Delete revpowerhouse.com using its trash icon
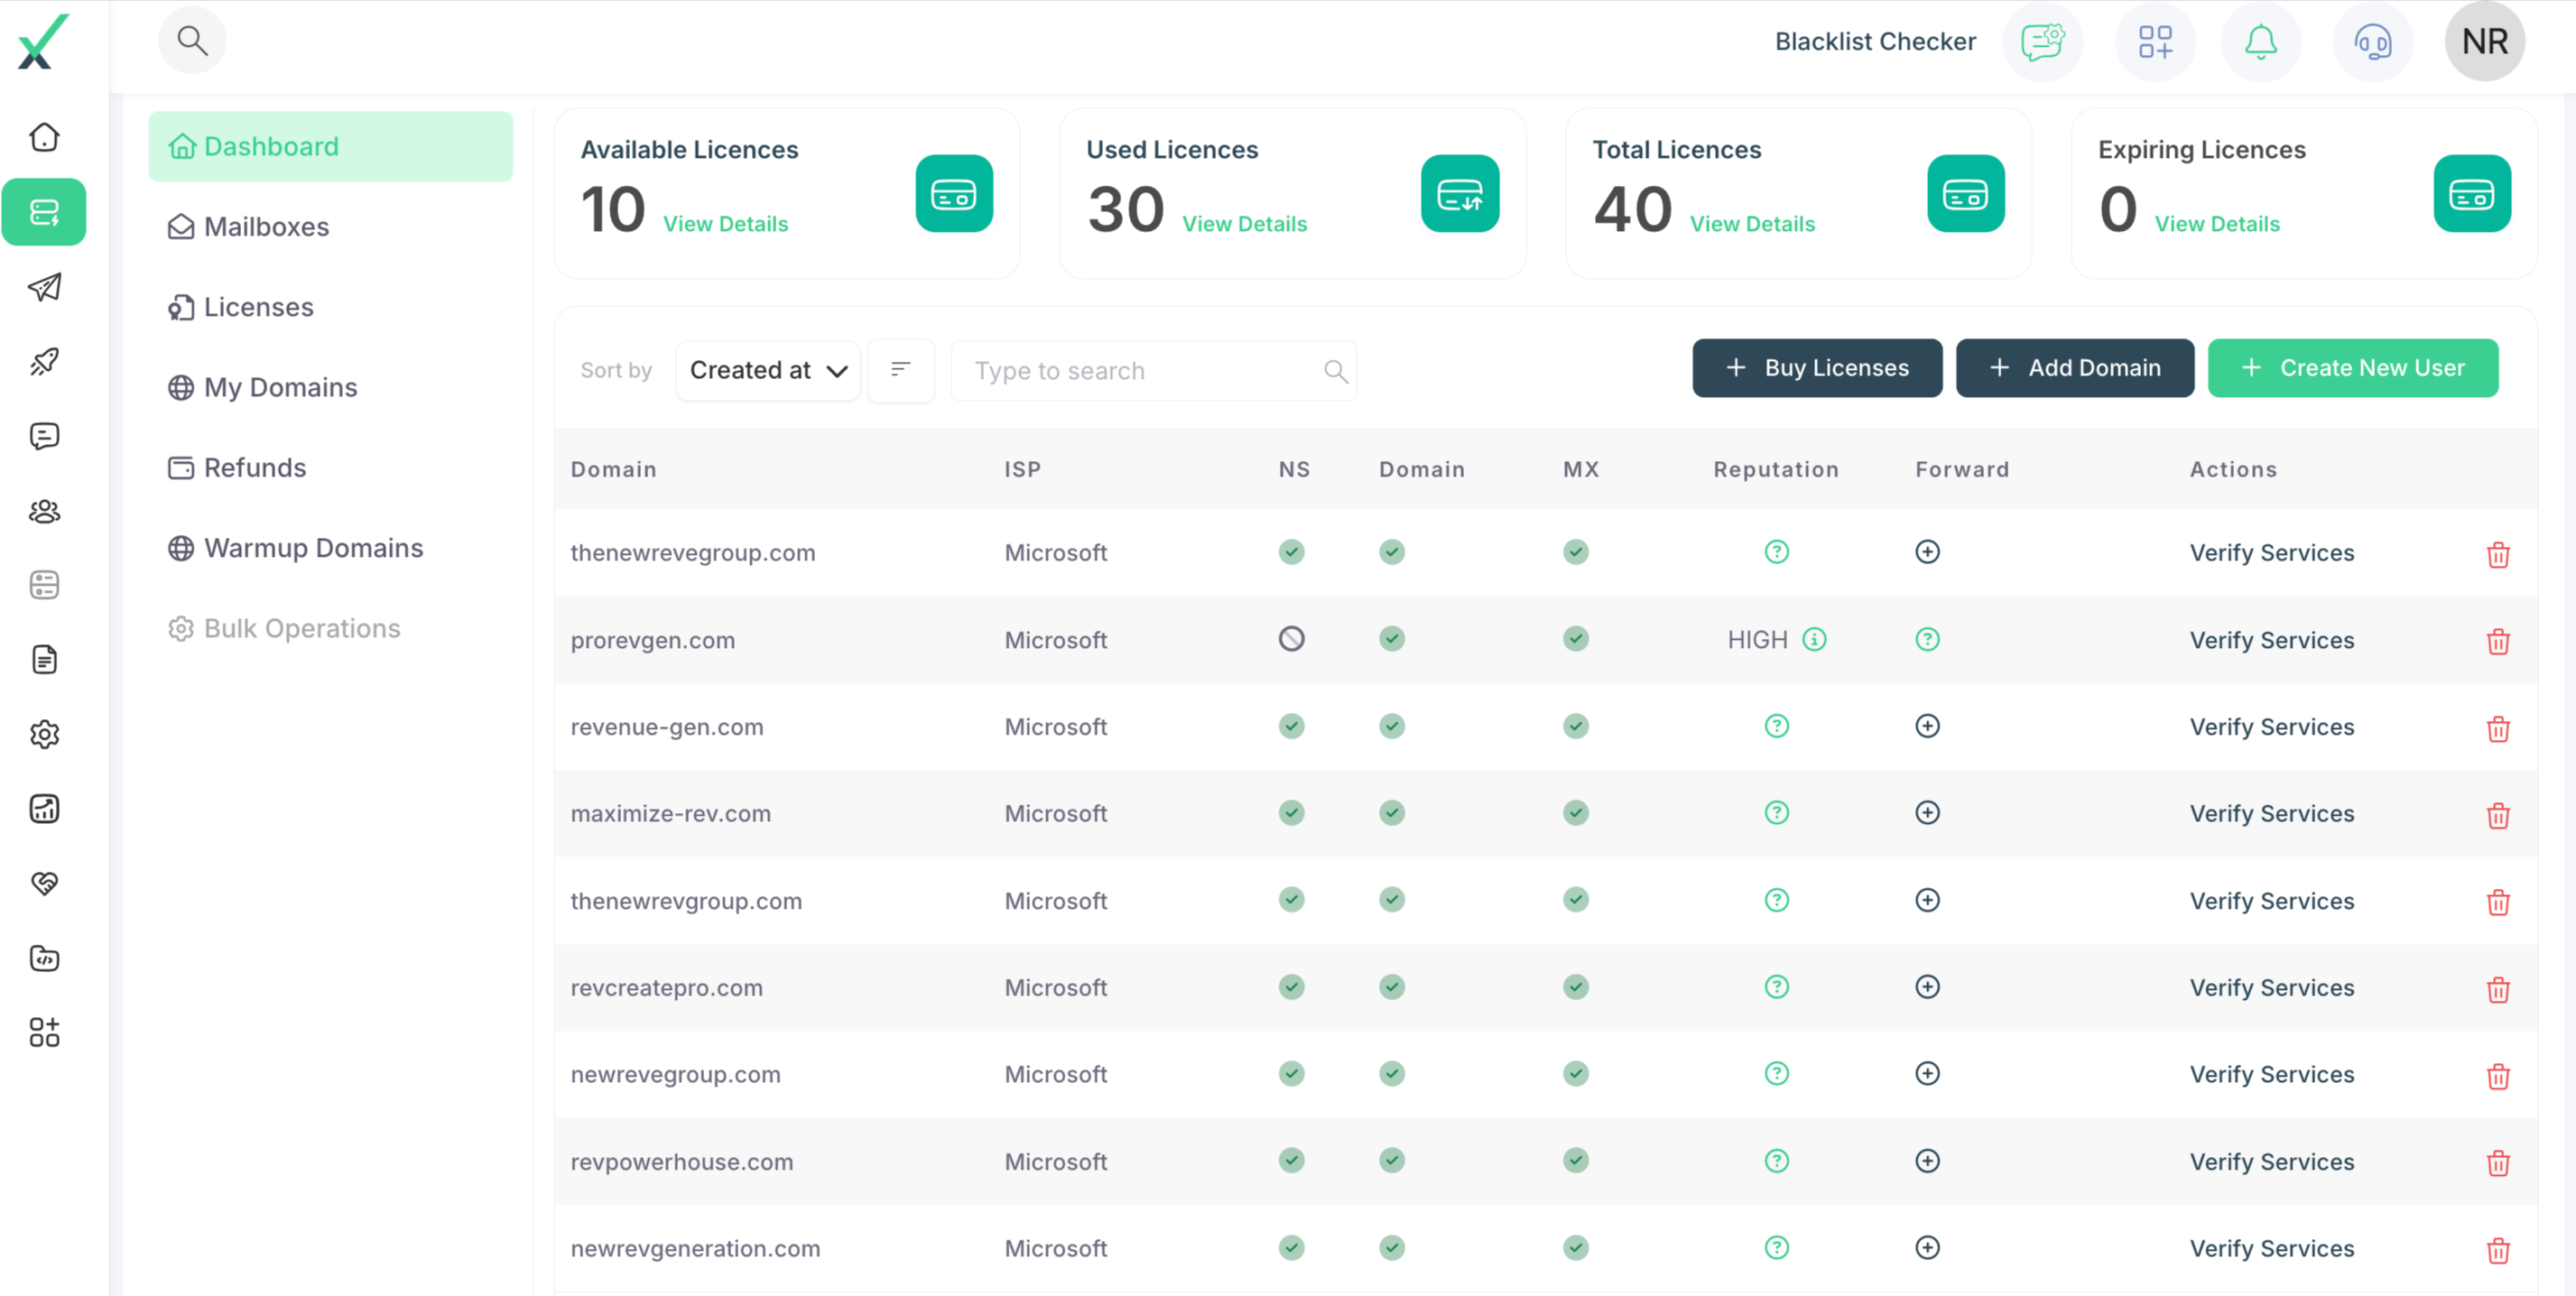The image size is (2576, 1296). click(2499, 1163)
